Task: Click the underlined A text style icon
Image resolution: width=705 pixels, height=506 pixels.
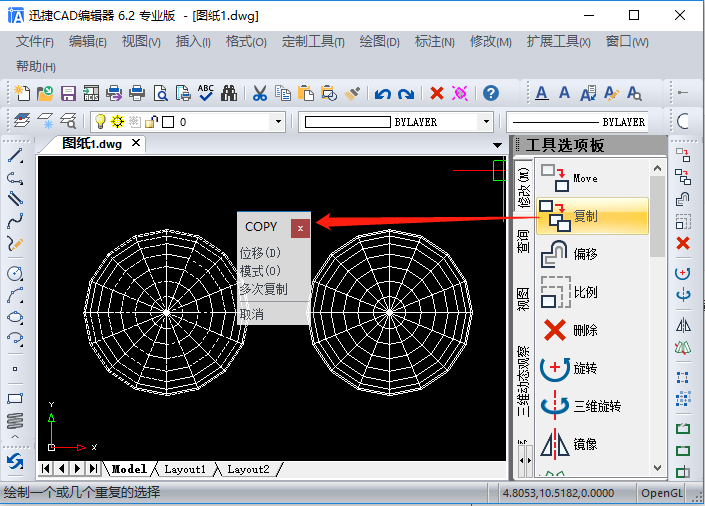Action: point(542,93)
